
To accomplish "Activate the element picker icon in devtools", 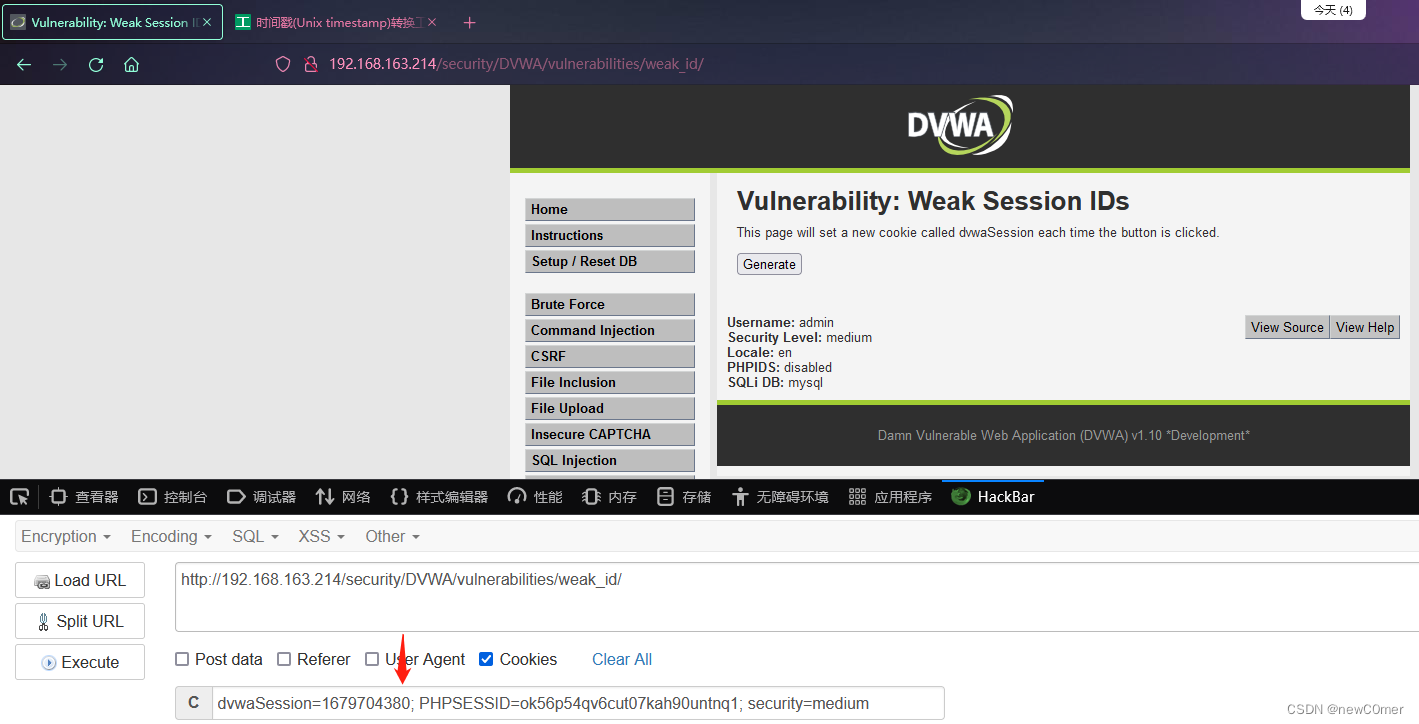I will pos(19,496).
